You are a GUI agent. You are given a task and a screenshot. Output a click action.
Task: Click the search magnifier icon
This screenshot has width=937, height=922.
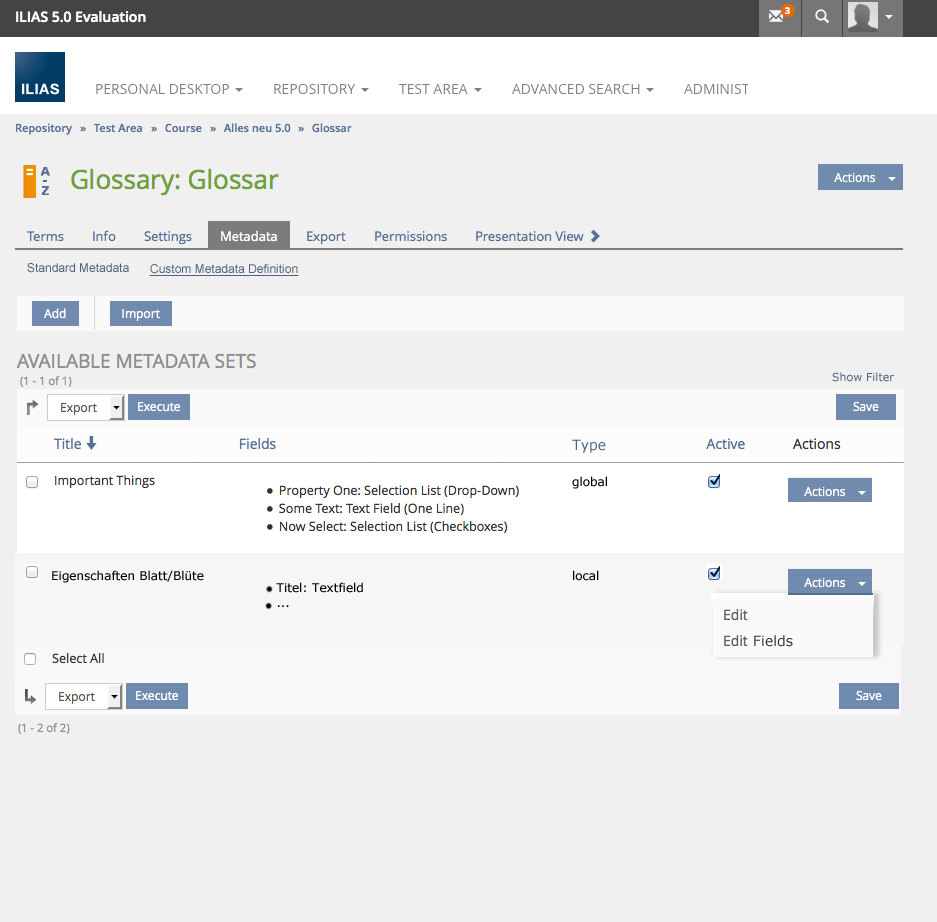(x=822, y=17)
